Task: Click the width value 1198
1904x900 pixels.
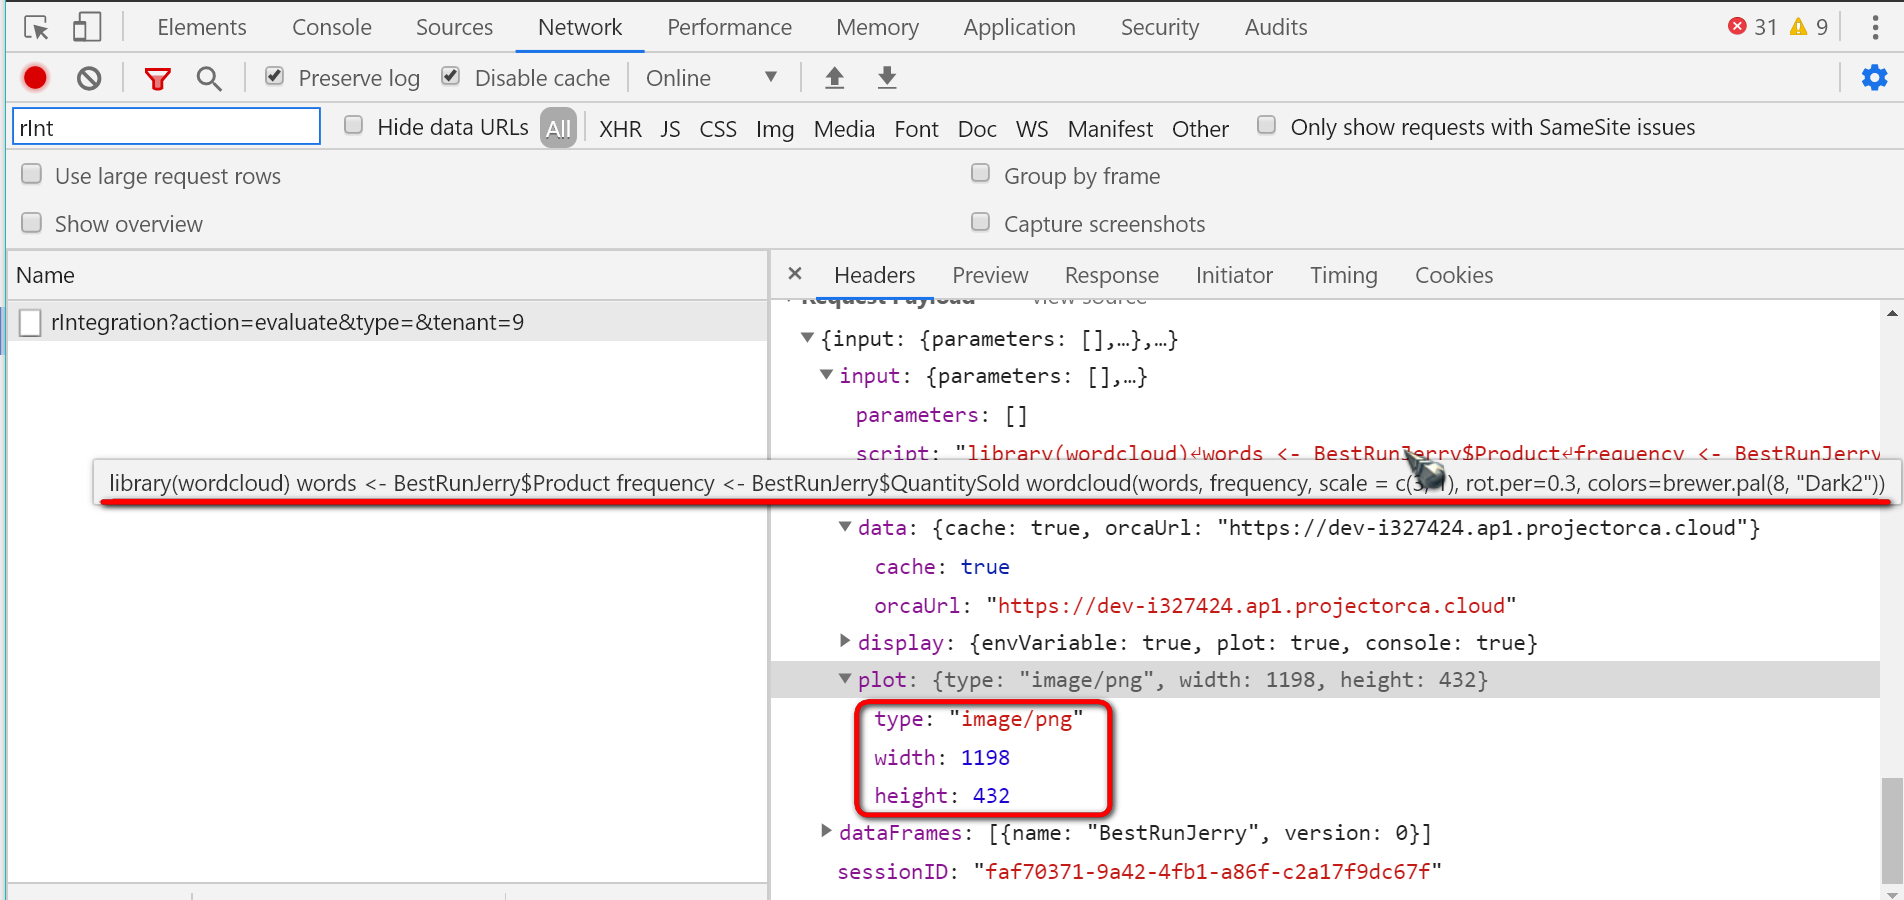Action: (x=985, y=757)
